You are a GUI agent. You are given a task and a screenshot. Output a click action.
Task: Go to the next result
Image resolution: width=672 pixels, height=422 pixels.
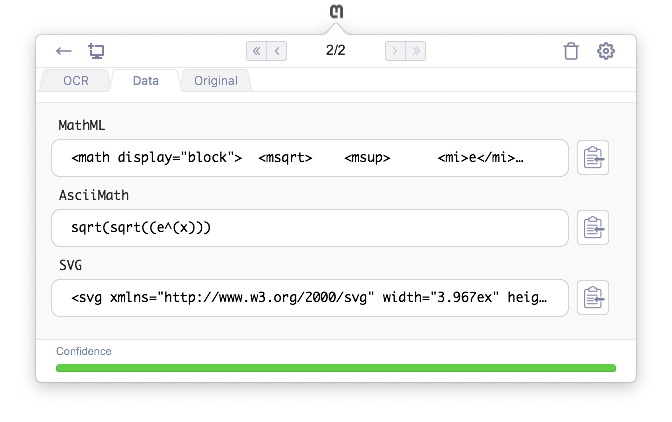pyautogui.click(x=395, y=50)
